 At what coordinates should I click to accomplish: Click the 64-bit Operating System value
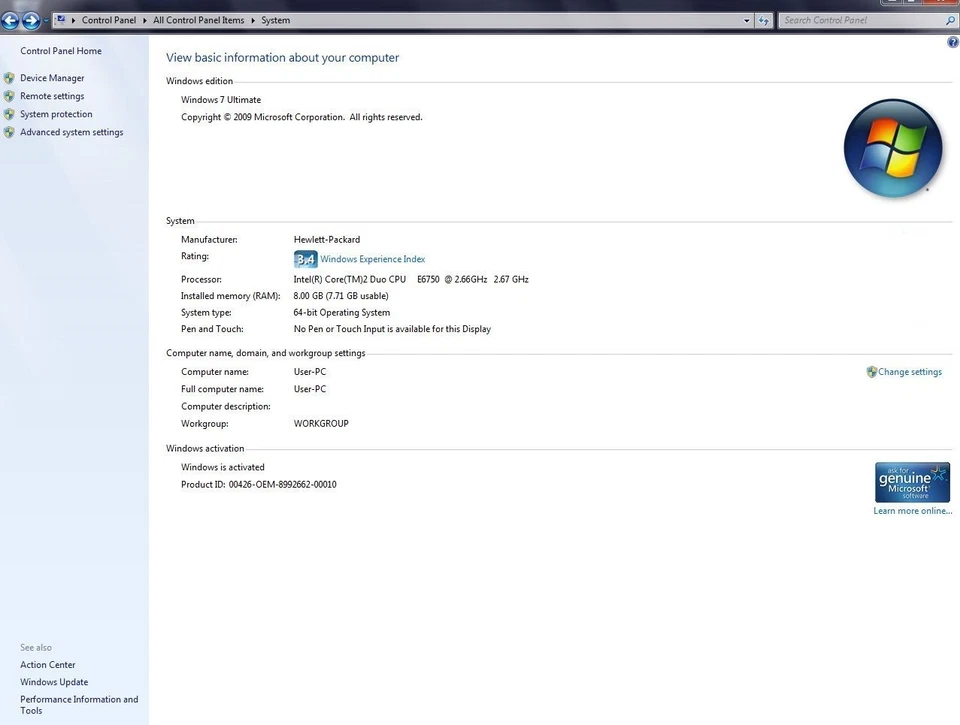[x=342, y=312]
